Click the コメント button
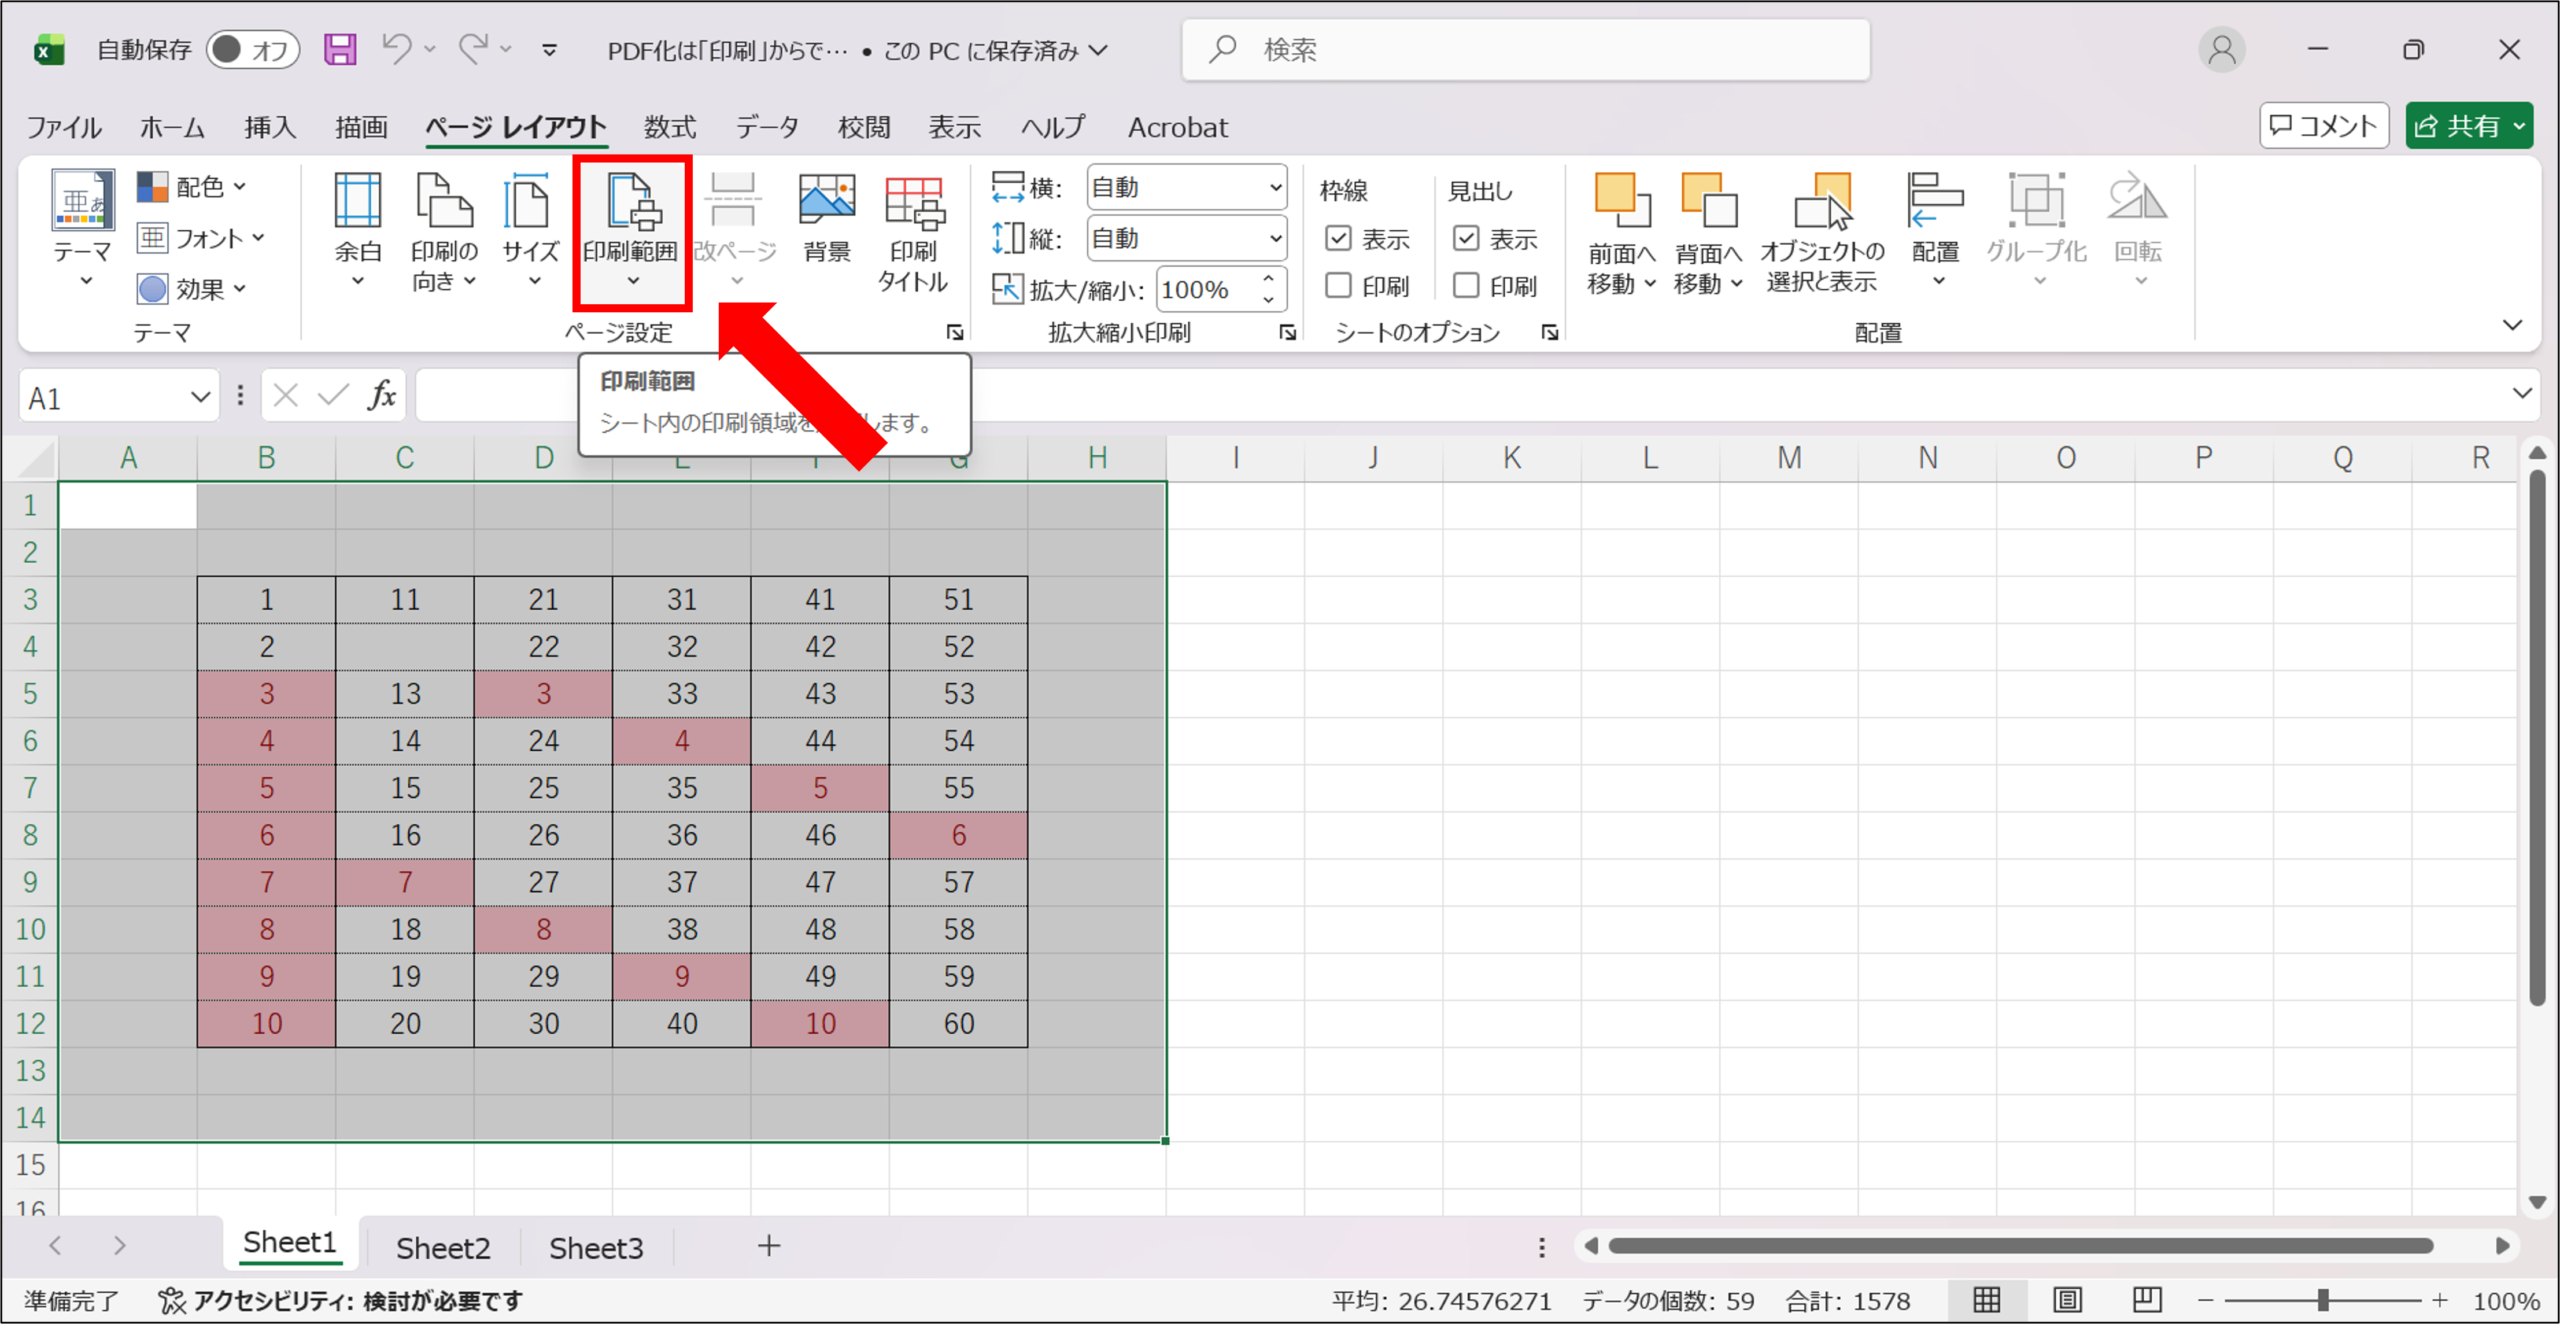The width and height of the screenshot is (2560, 1324). (x=2323, y=126)
